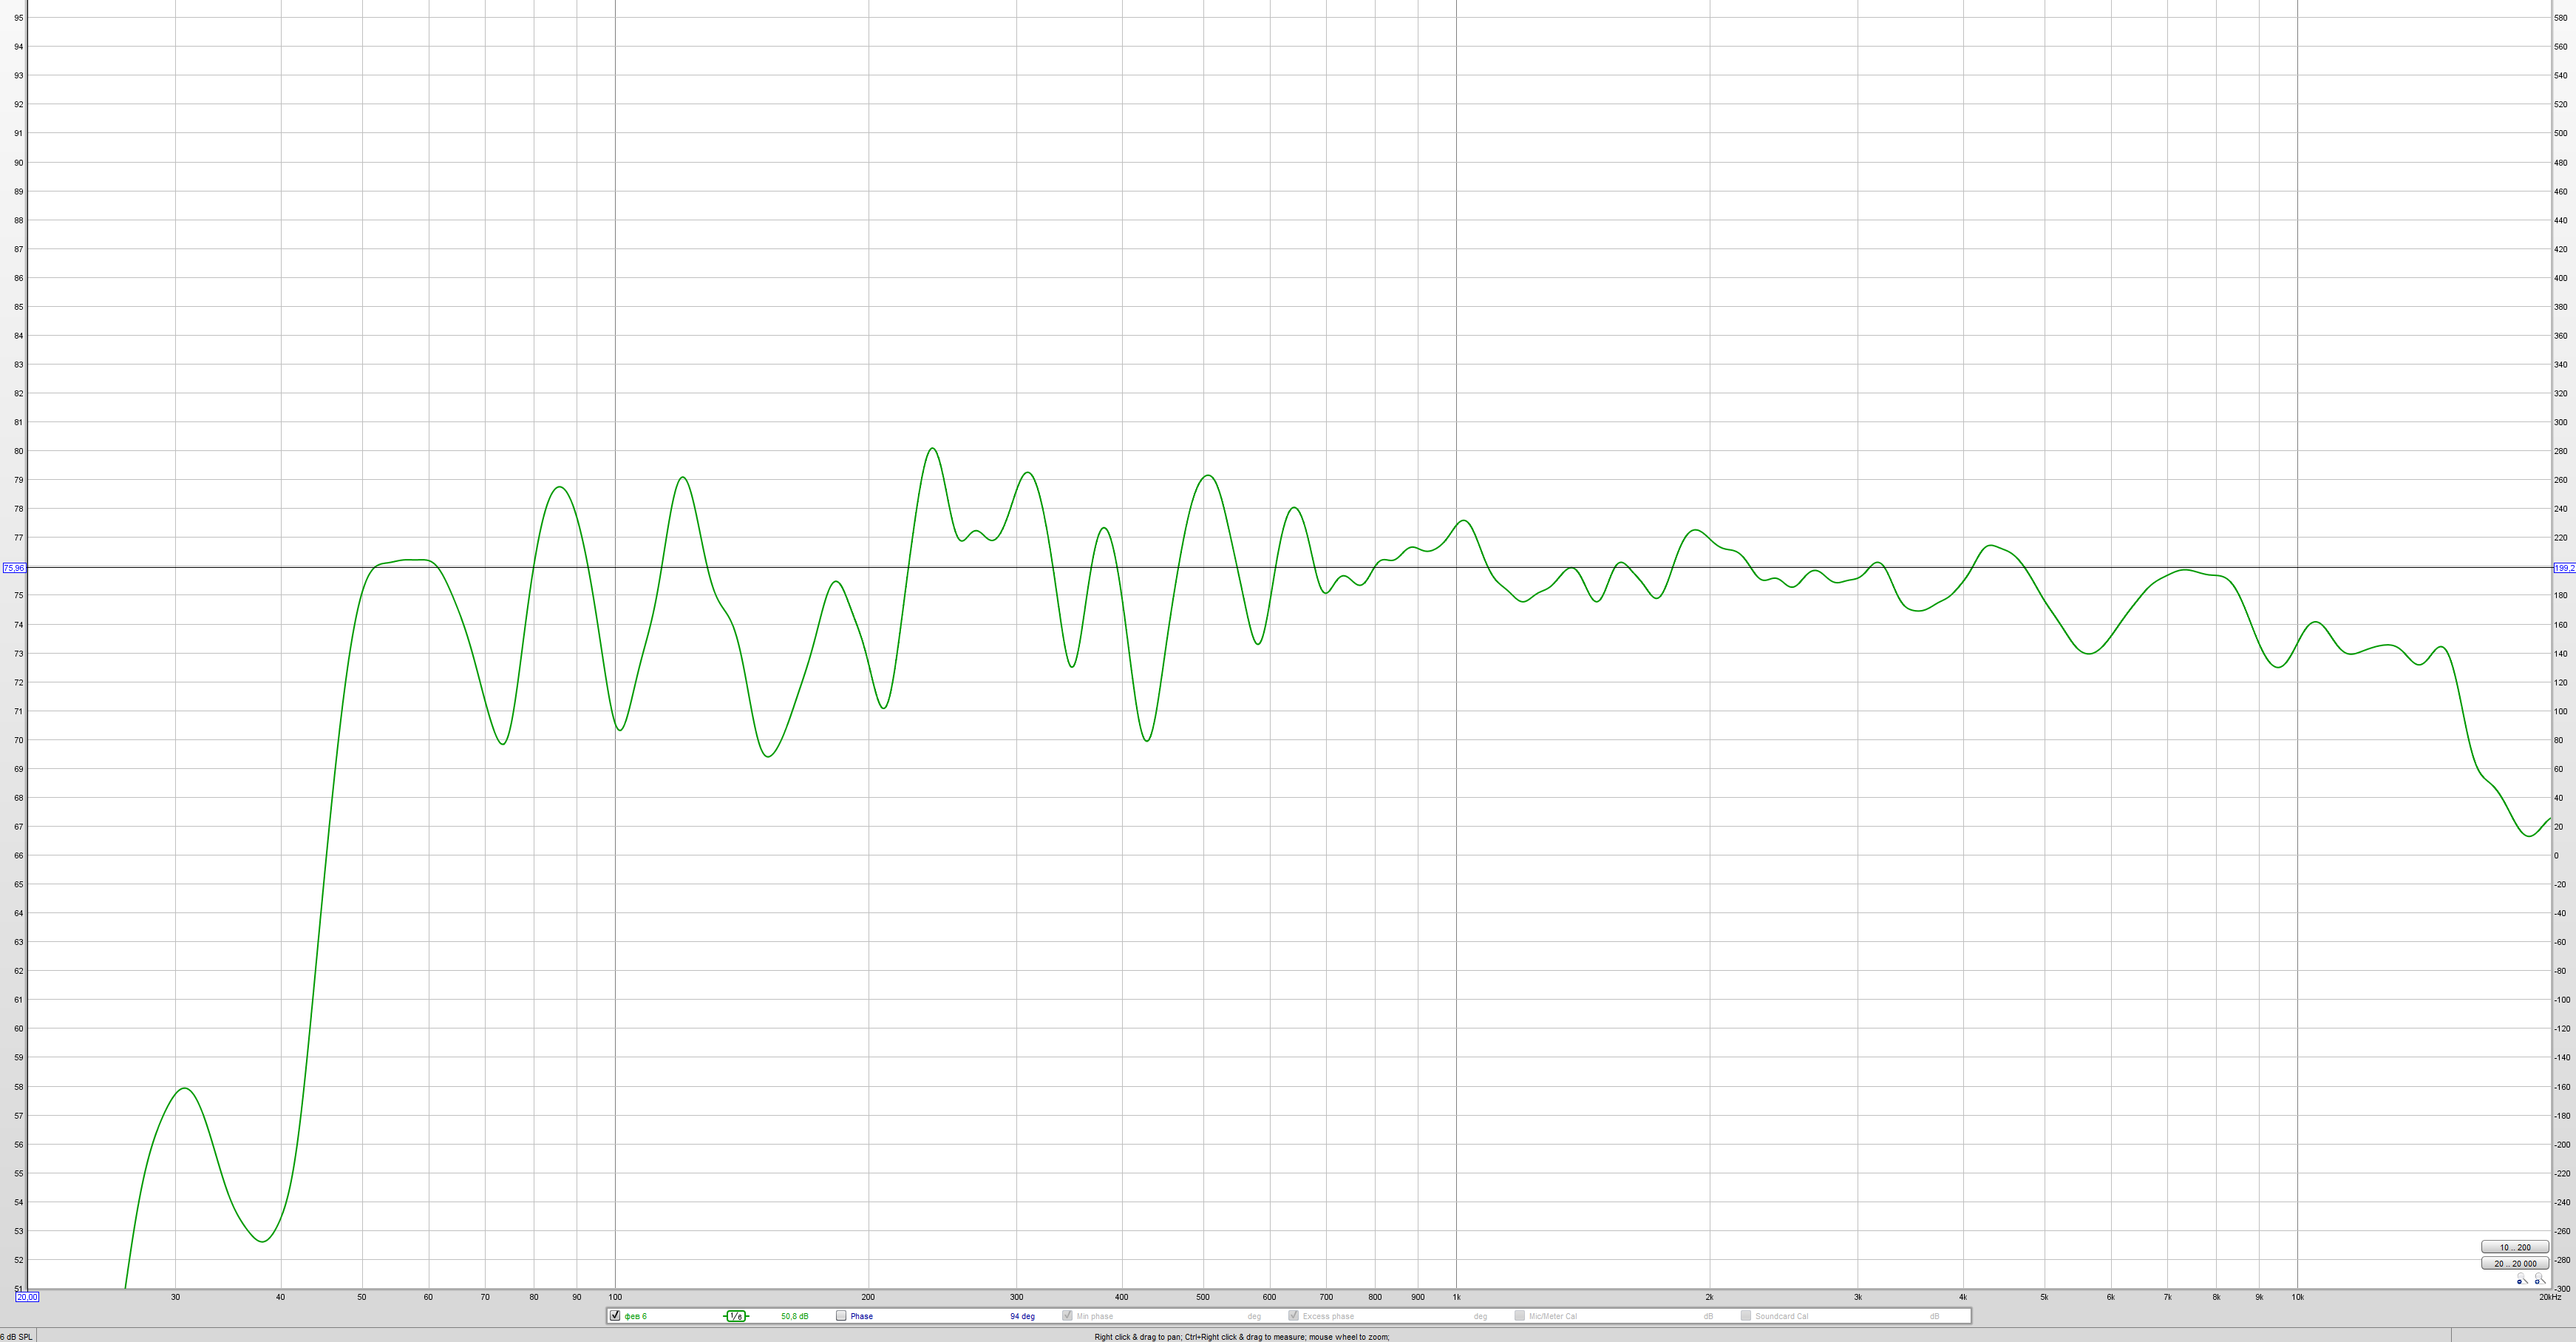Set frequency range to 20 .. 20 000

[2515, 1263]
